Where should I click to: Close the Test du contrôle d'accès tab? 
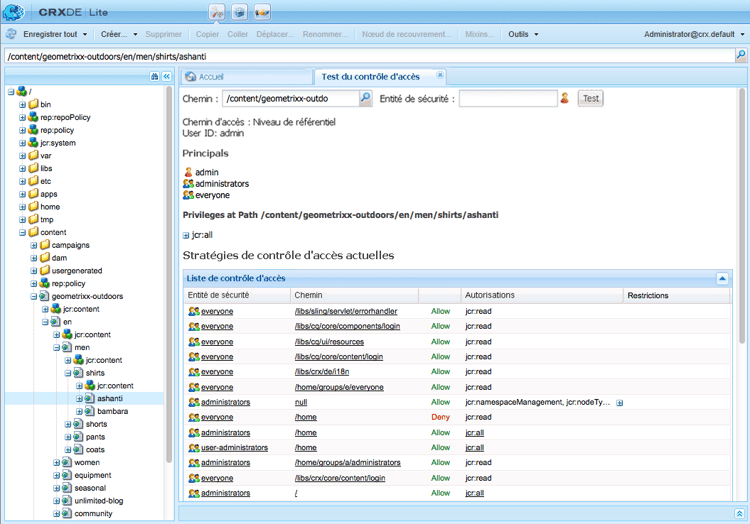pos(440,75)
